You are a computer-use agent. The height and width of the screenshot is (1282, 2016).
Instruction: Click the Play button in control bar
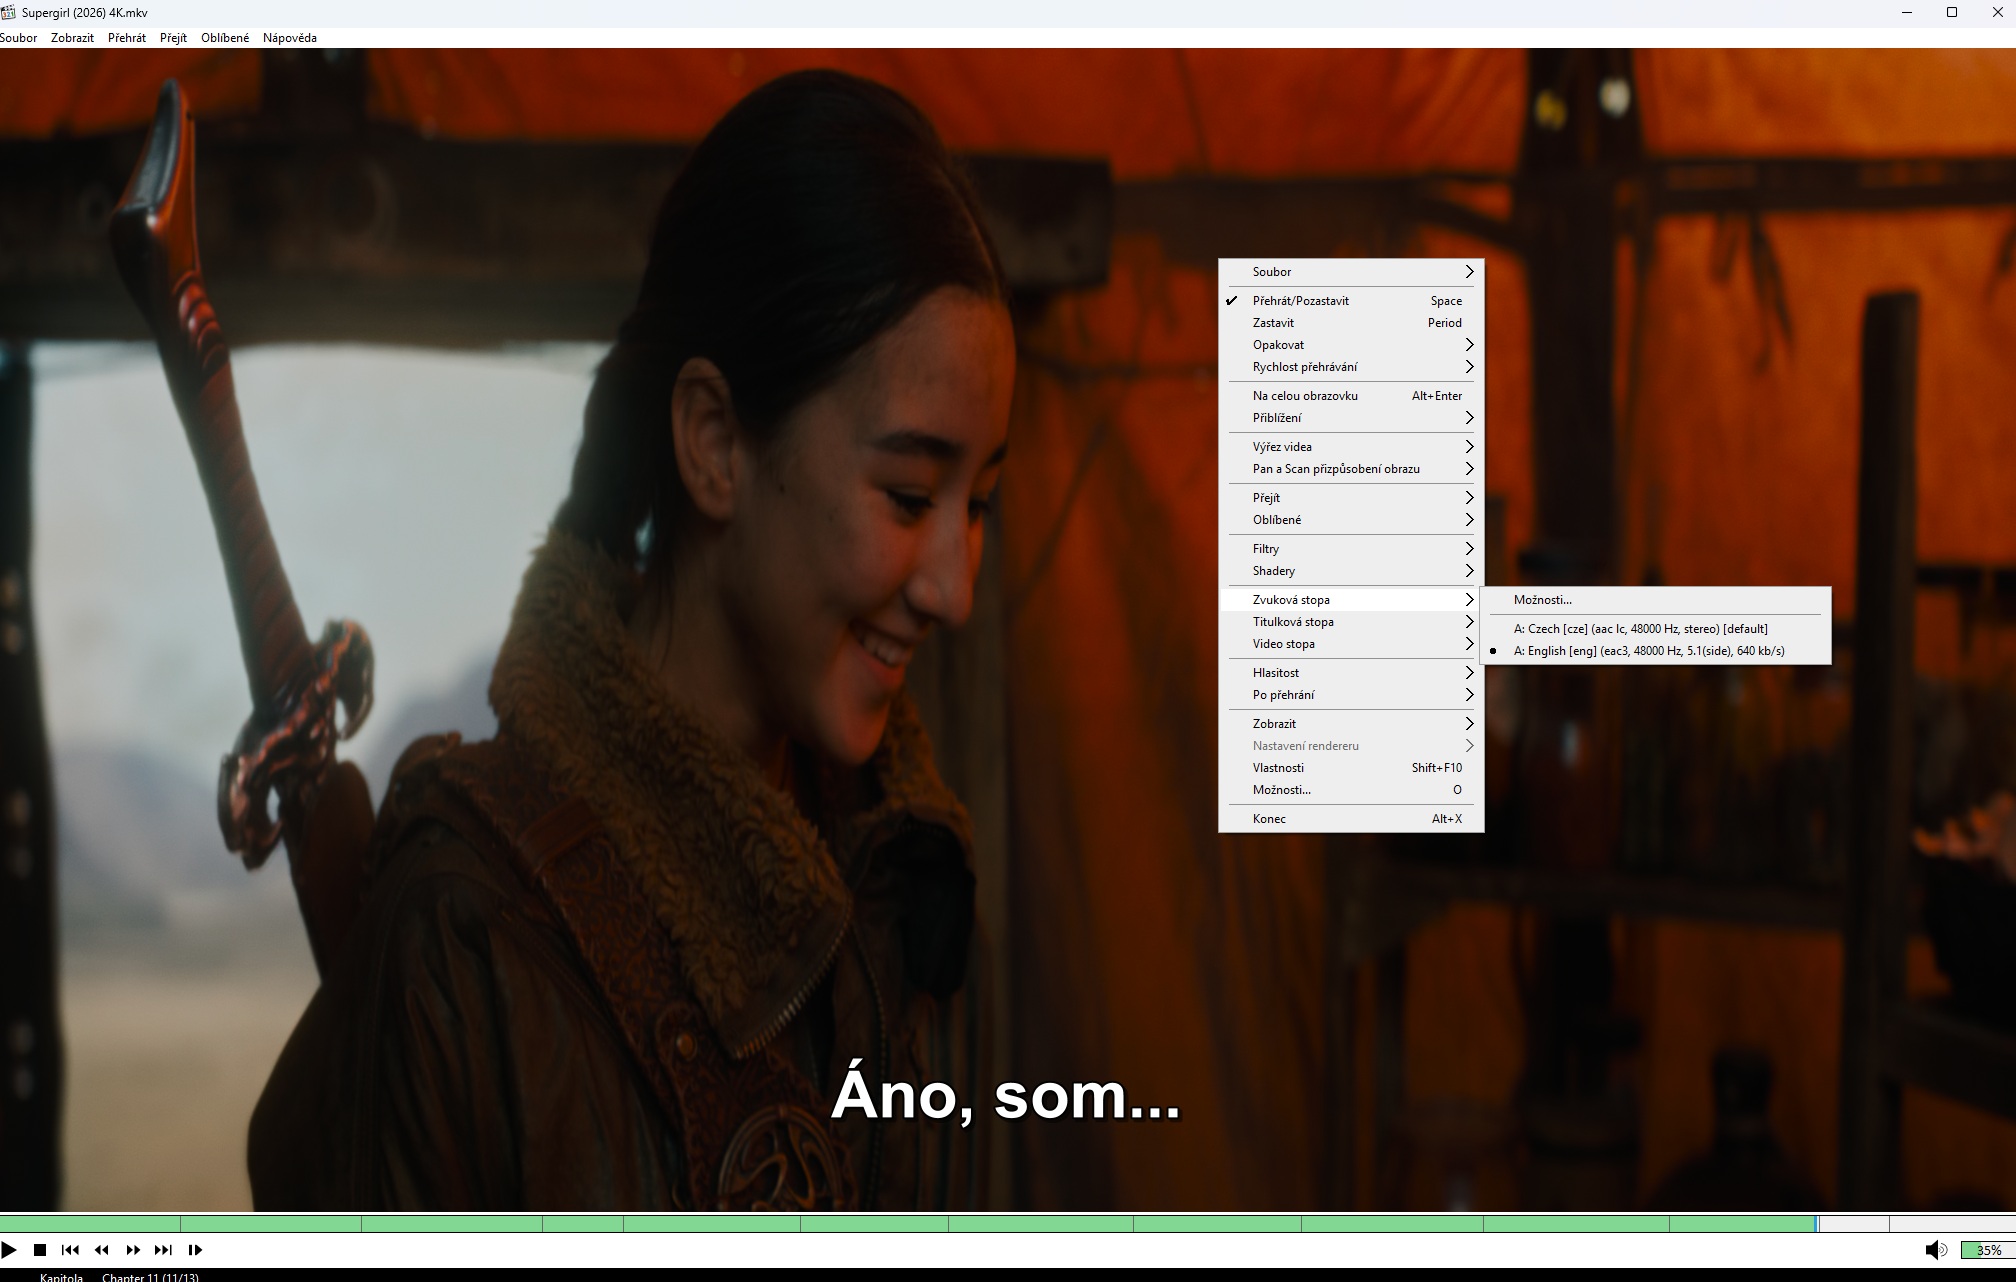click(9, 1249)
